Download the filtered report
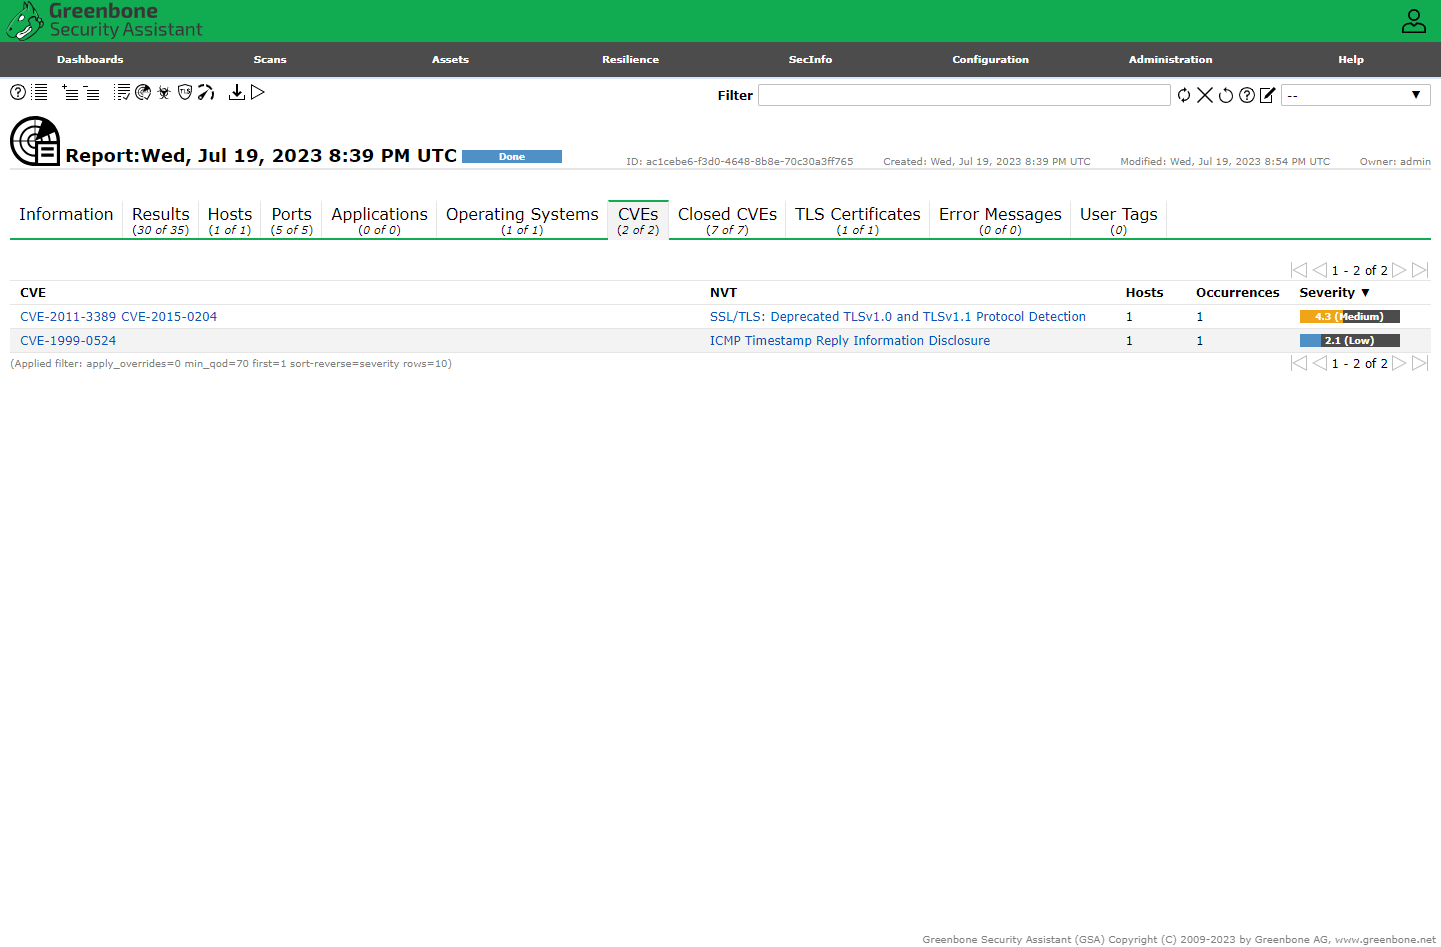This screenshot has height=947, width=1441. 237,92
